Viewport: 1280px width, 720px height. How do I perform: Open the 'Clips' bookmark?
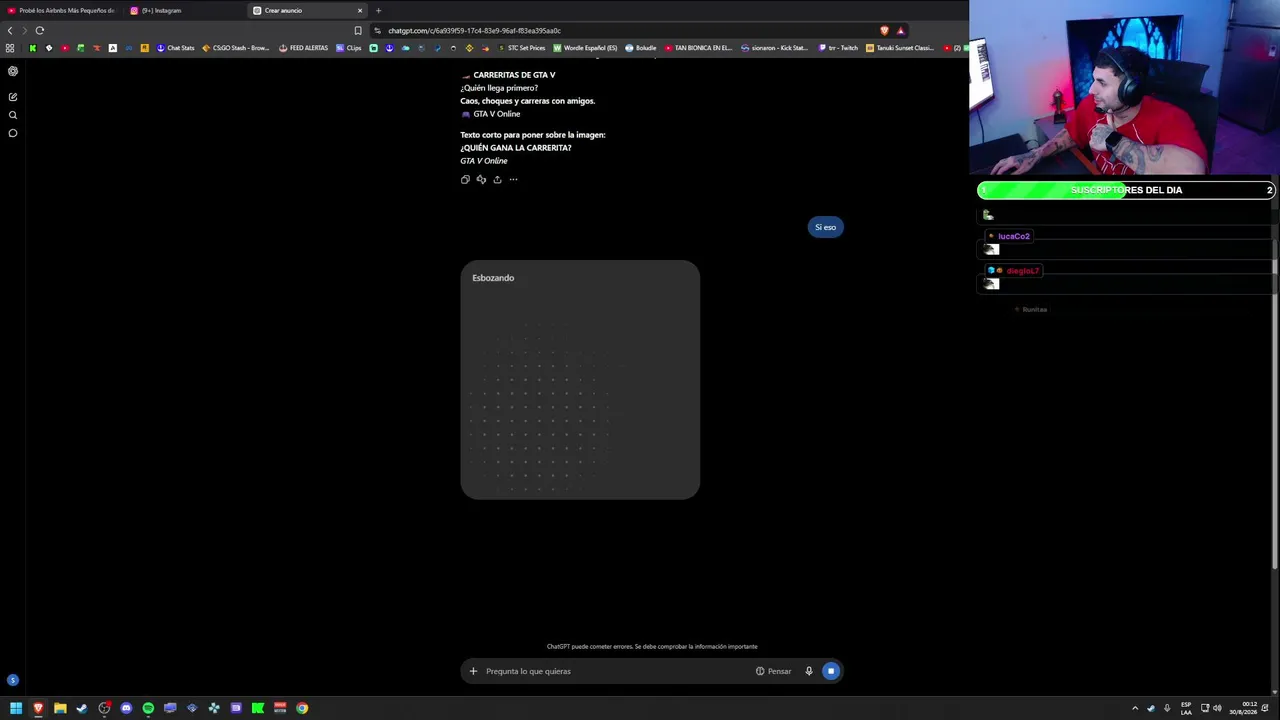[x=349, y=48]
